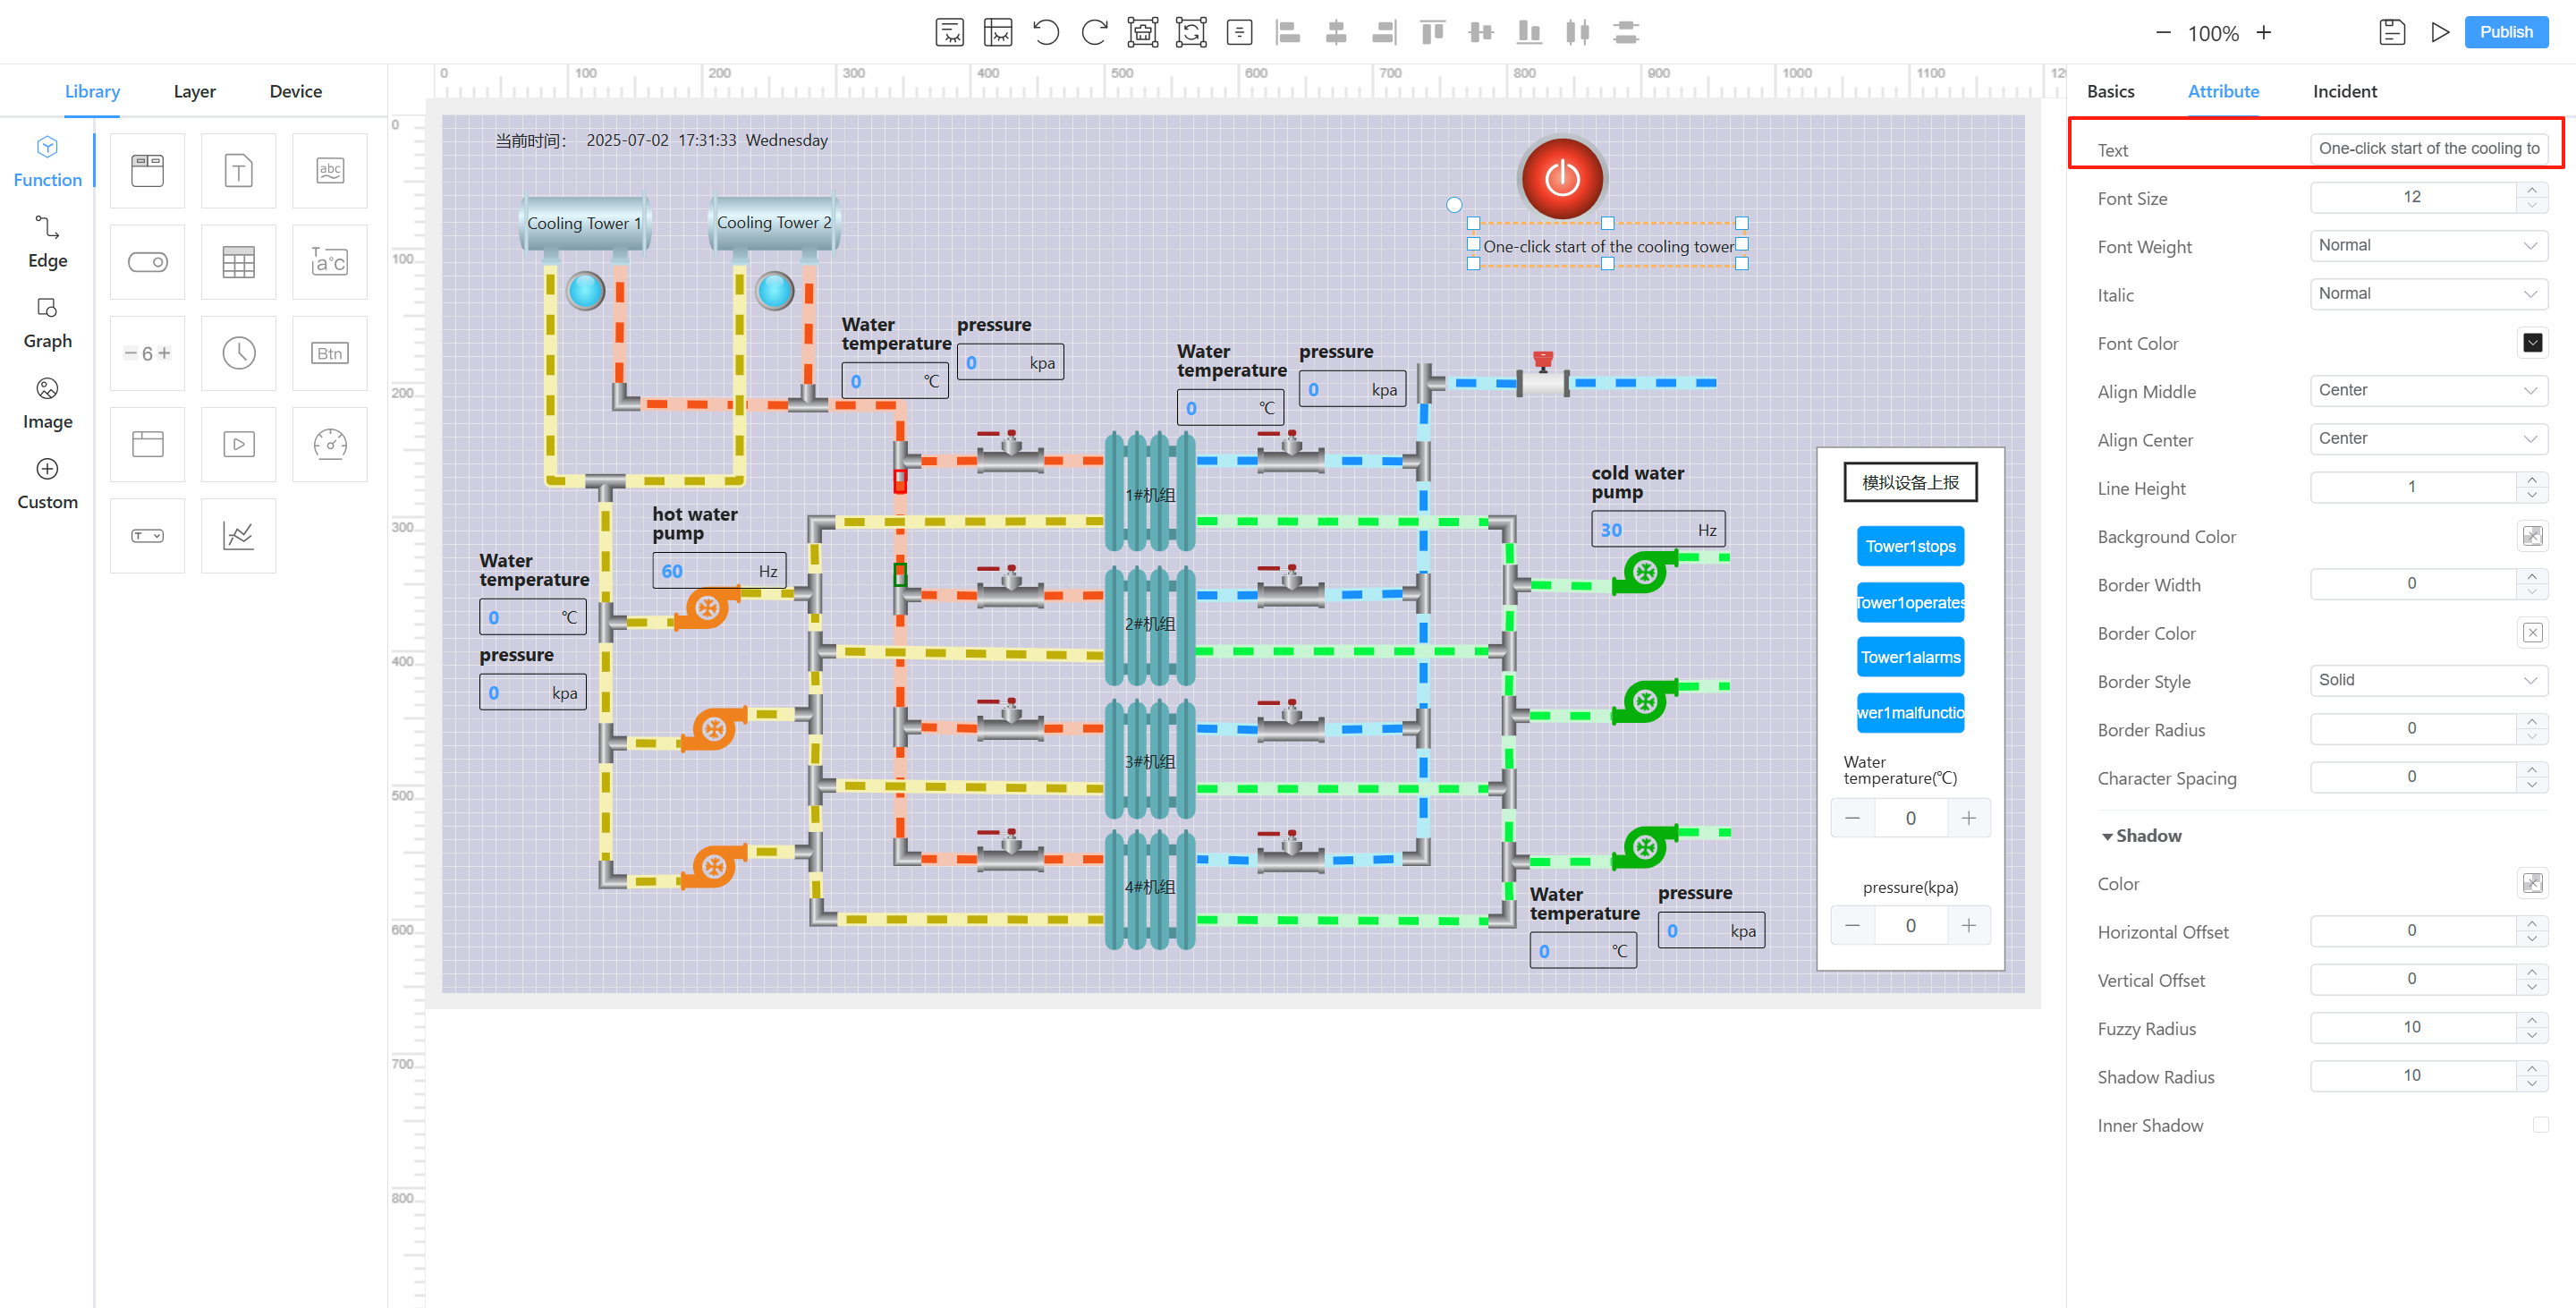Open the Font Weight dropdown
Screen dimensions: 2576x1308
tap(2428, 246)
